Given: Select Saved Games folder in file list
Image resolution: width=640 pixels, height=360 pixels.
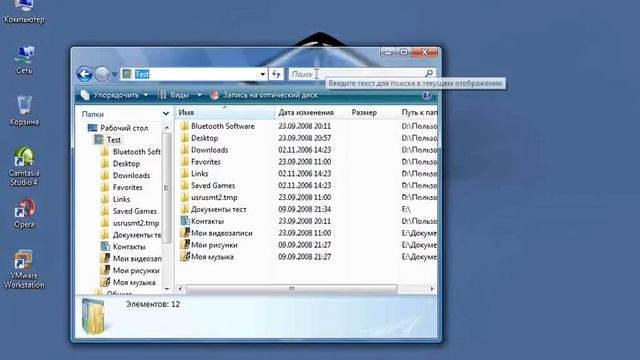Looking at the screenshot, I should pos(208,185).
